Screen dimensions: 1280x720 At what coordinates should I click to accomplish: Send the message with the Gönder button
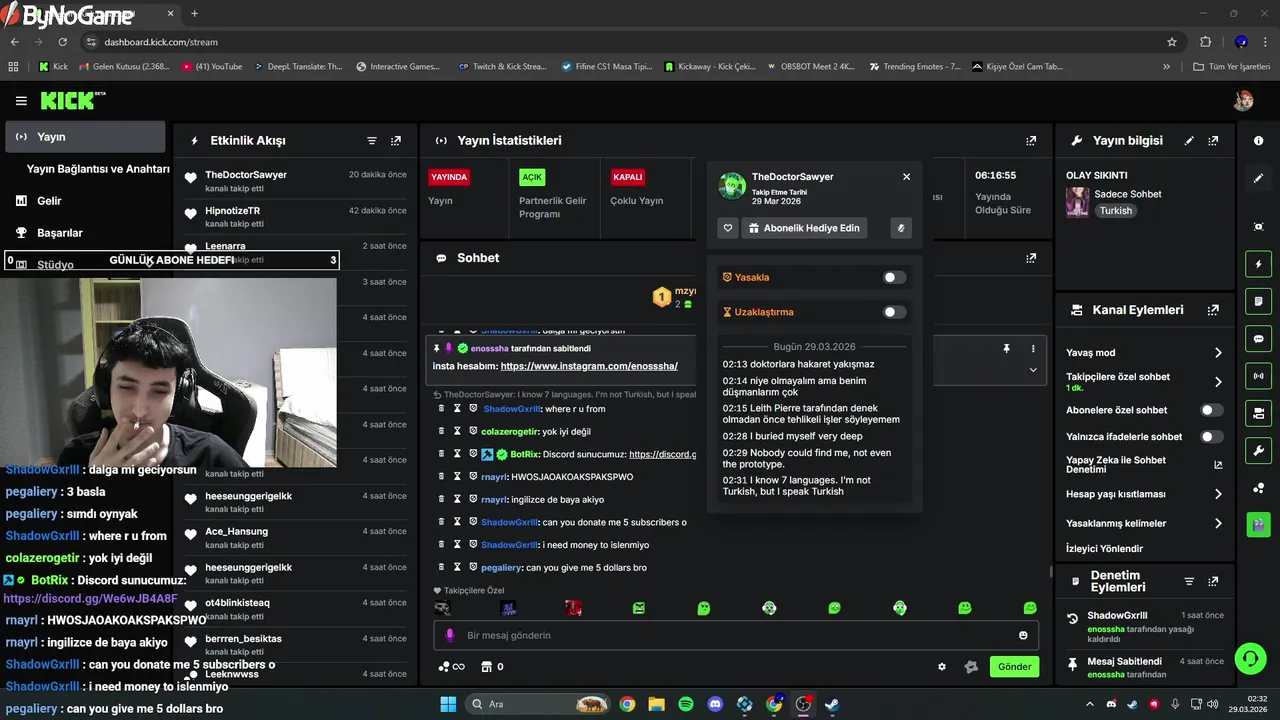pyautogui.click(x=1014, y=667)
